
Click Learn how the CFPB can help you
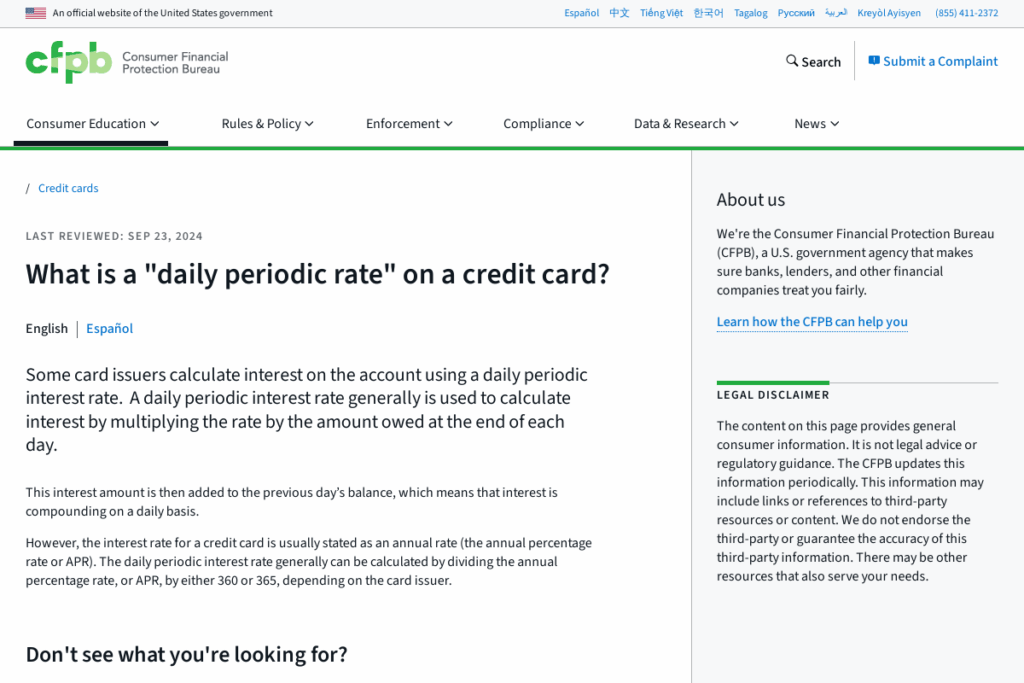812,322
